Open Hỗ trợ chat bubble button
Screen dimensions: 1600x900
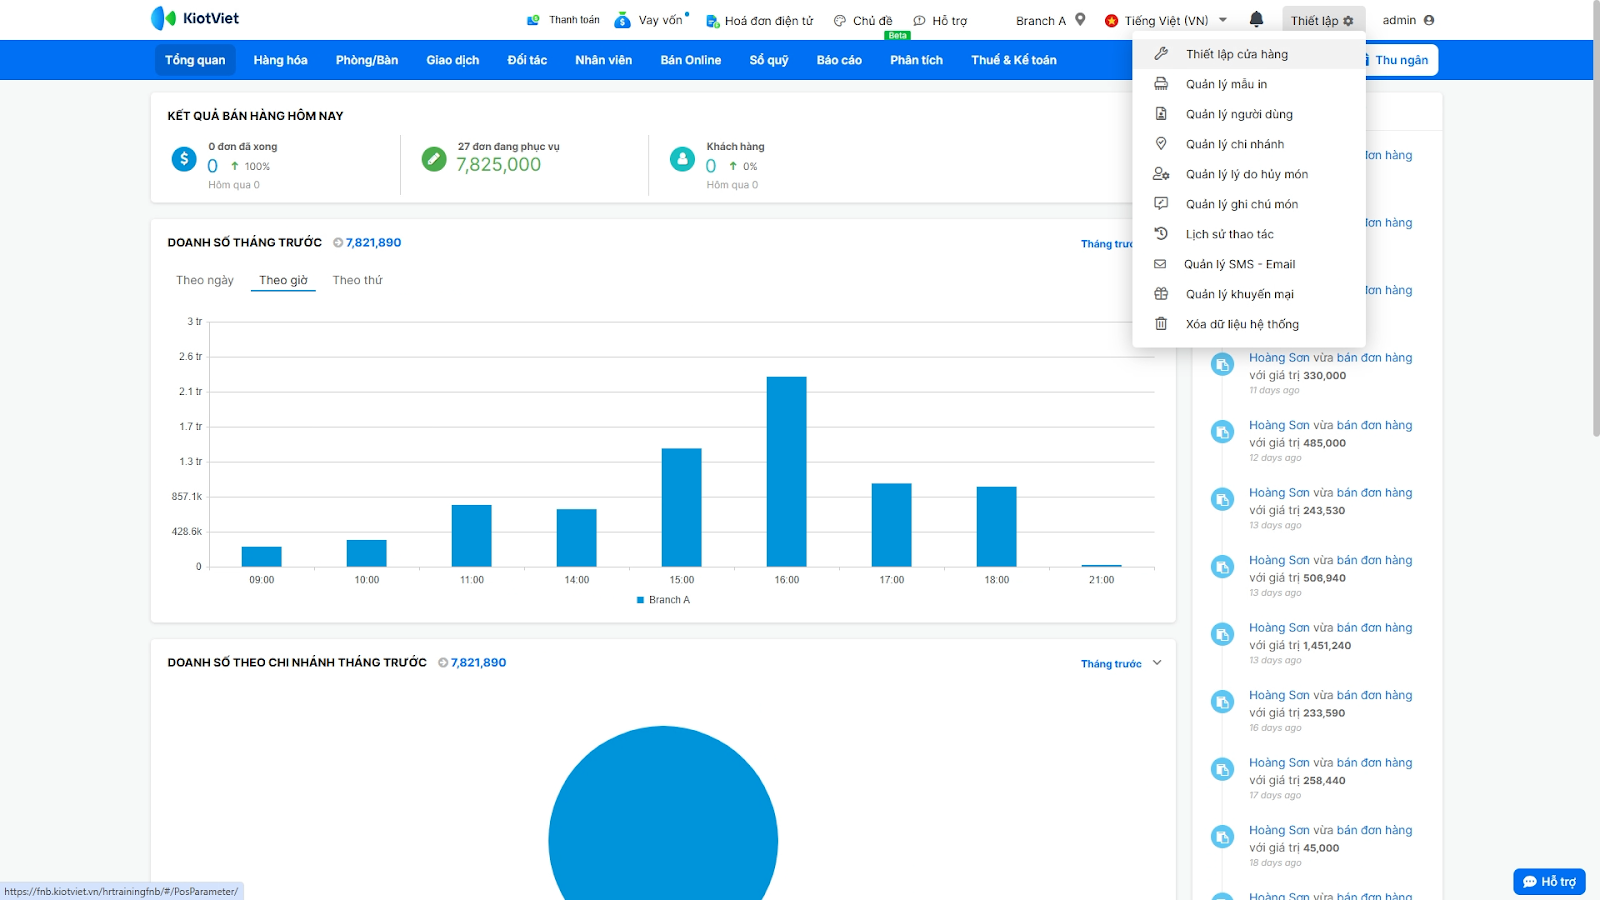coord(1549,881)
